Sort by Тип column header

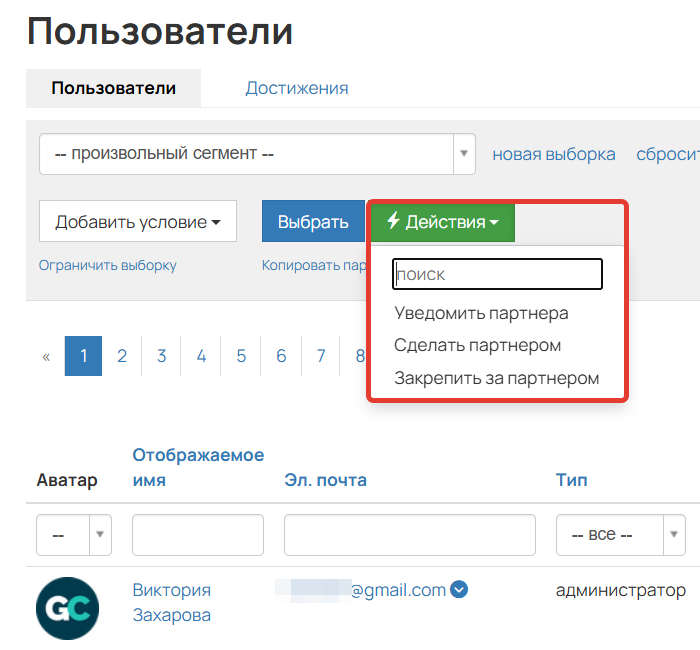(x=571, y=480)
